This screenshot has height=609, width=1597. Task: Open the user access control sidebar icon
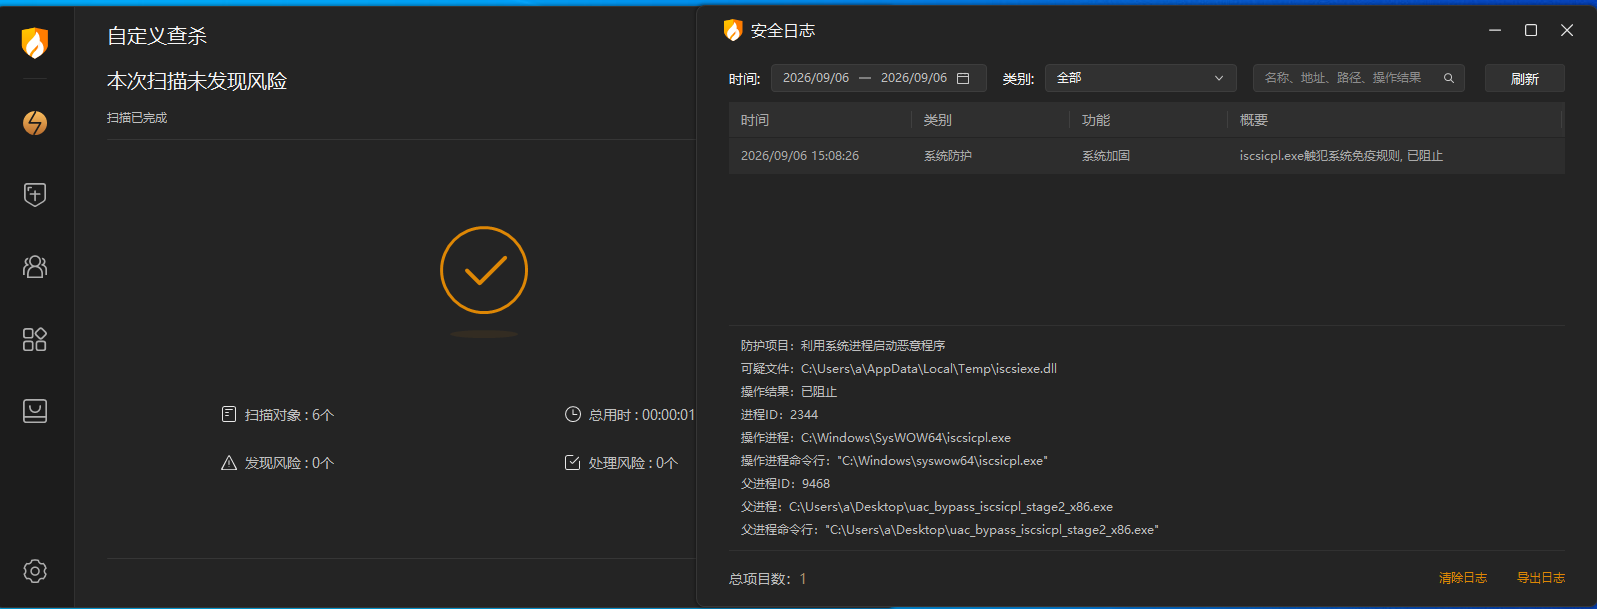35,267
